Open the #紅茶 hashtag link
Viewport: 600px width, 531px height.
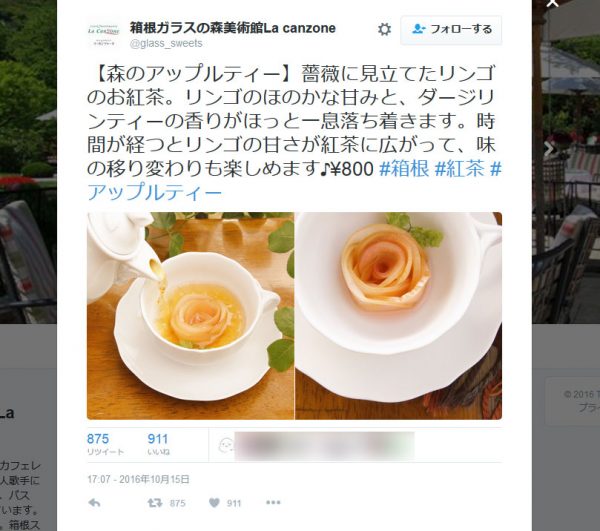coord(460,169)
